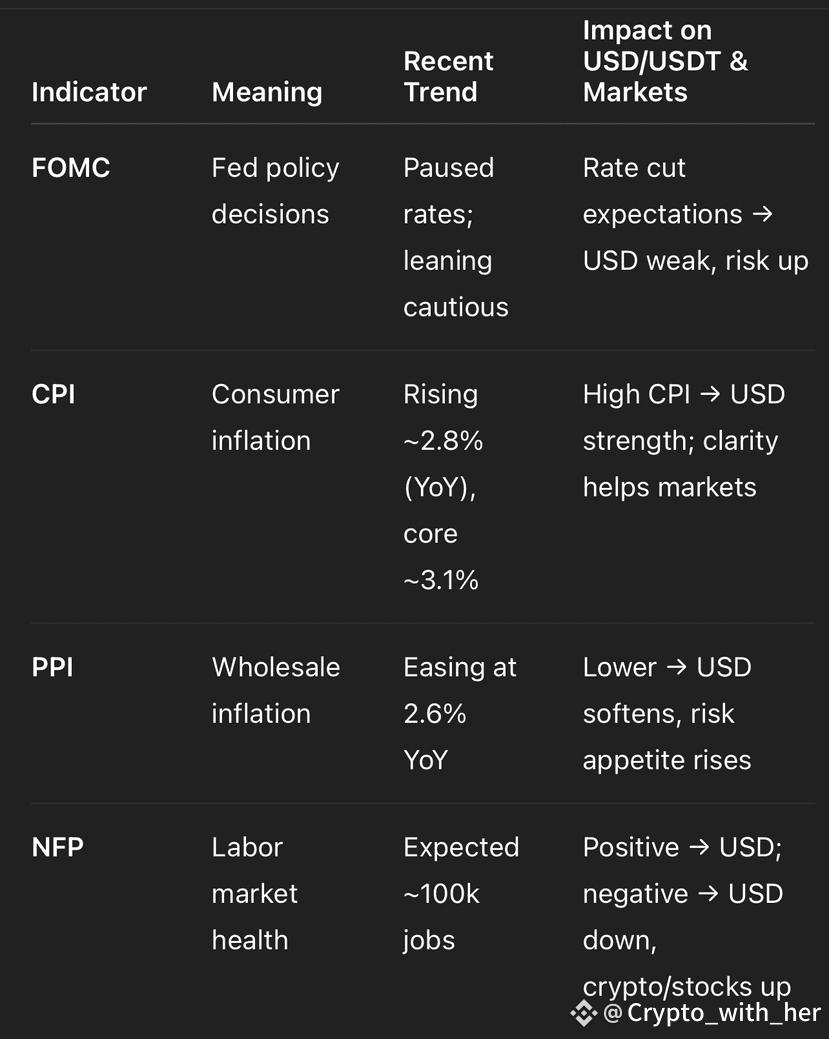Click the Paused rates; leaning cautious cell
Screen dimensions: 829x1039
[456, 237]
